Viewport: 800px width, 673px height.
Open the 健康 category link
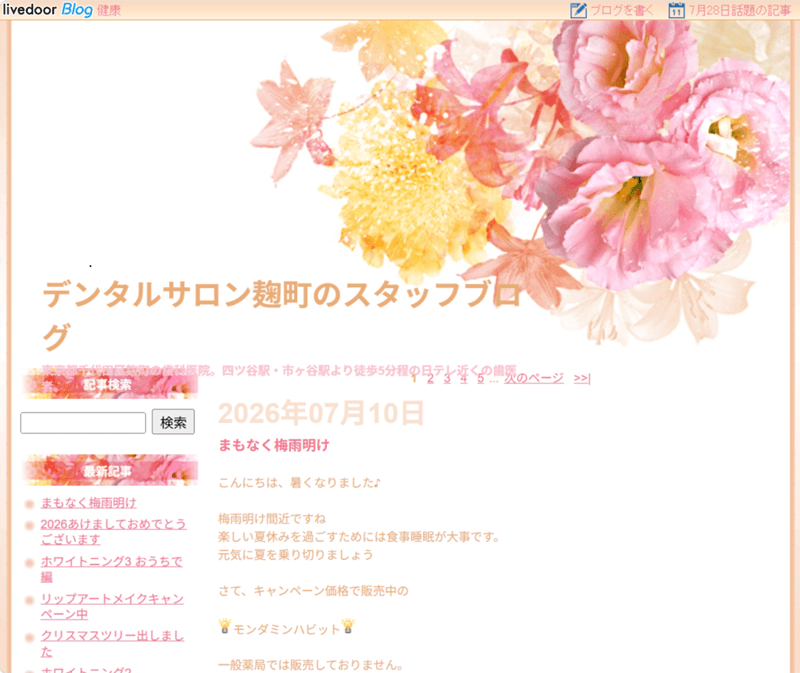click(109, 11)
